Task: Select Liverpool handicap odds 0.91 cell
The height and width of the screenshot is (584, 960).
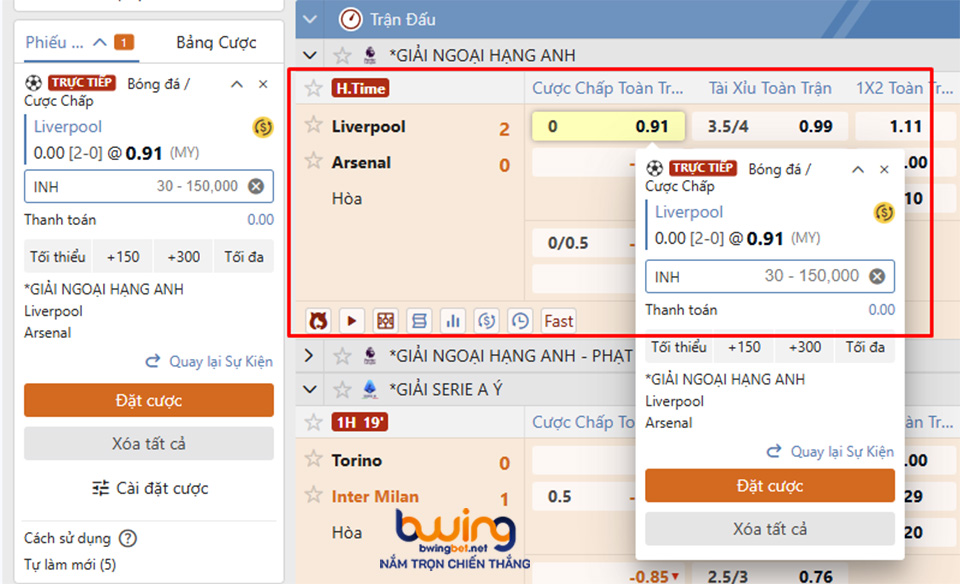Action: tap(608, 127)
